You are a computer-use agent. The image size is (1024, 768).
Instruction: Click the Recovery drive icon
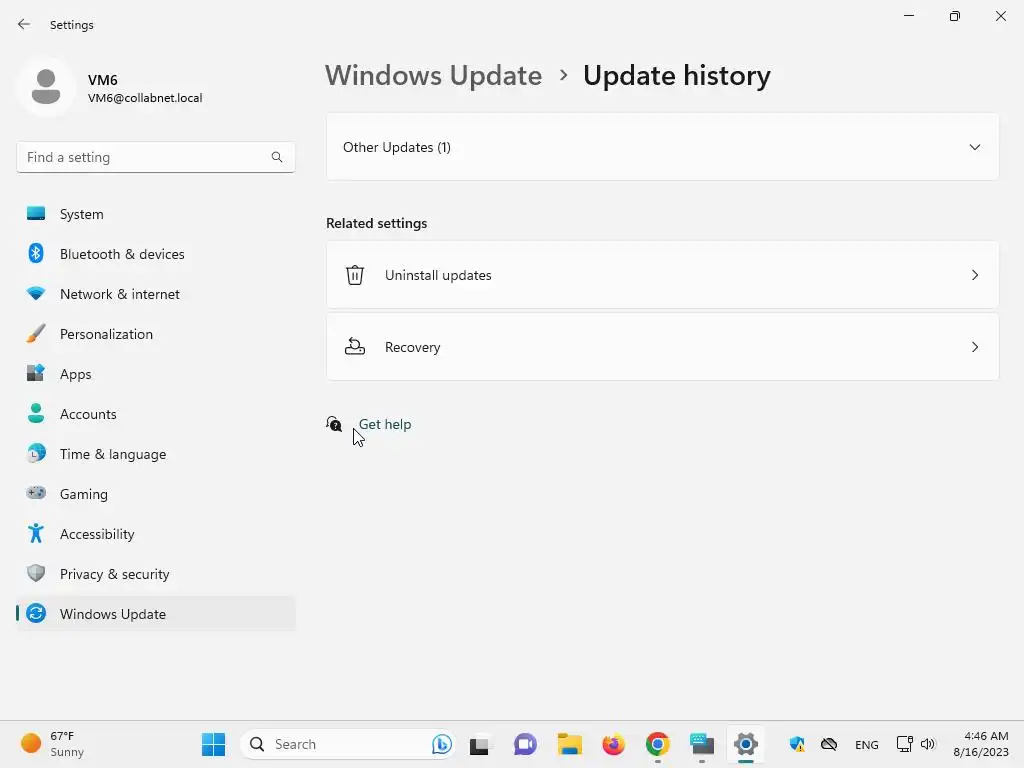[x=355, y=347]
